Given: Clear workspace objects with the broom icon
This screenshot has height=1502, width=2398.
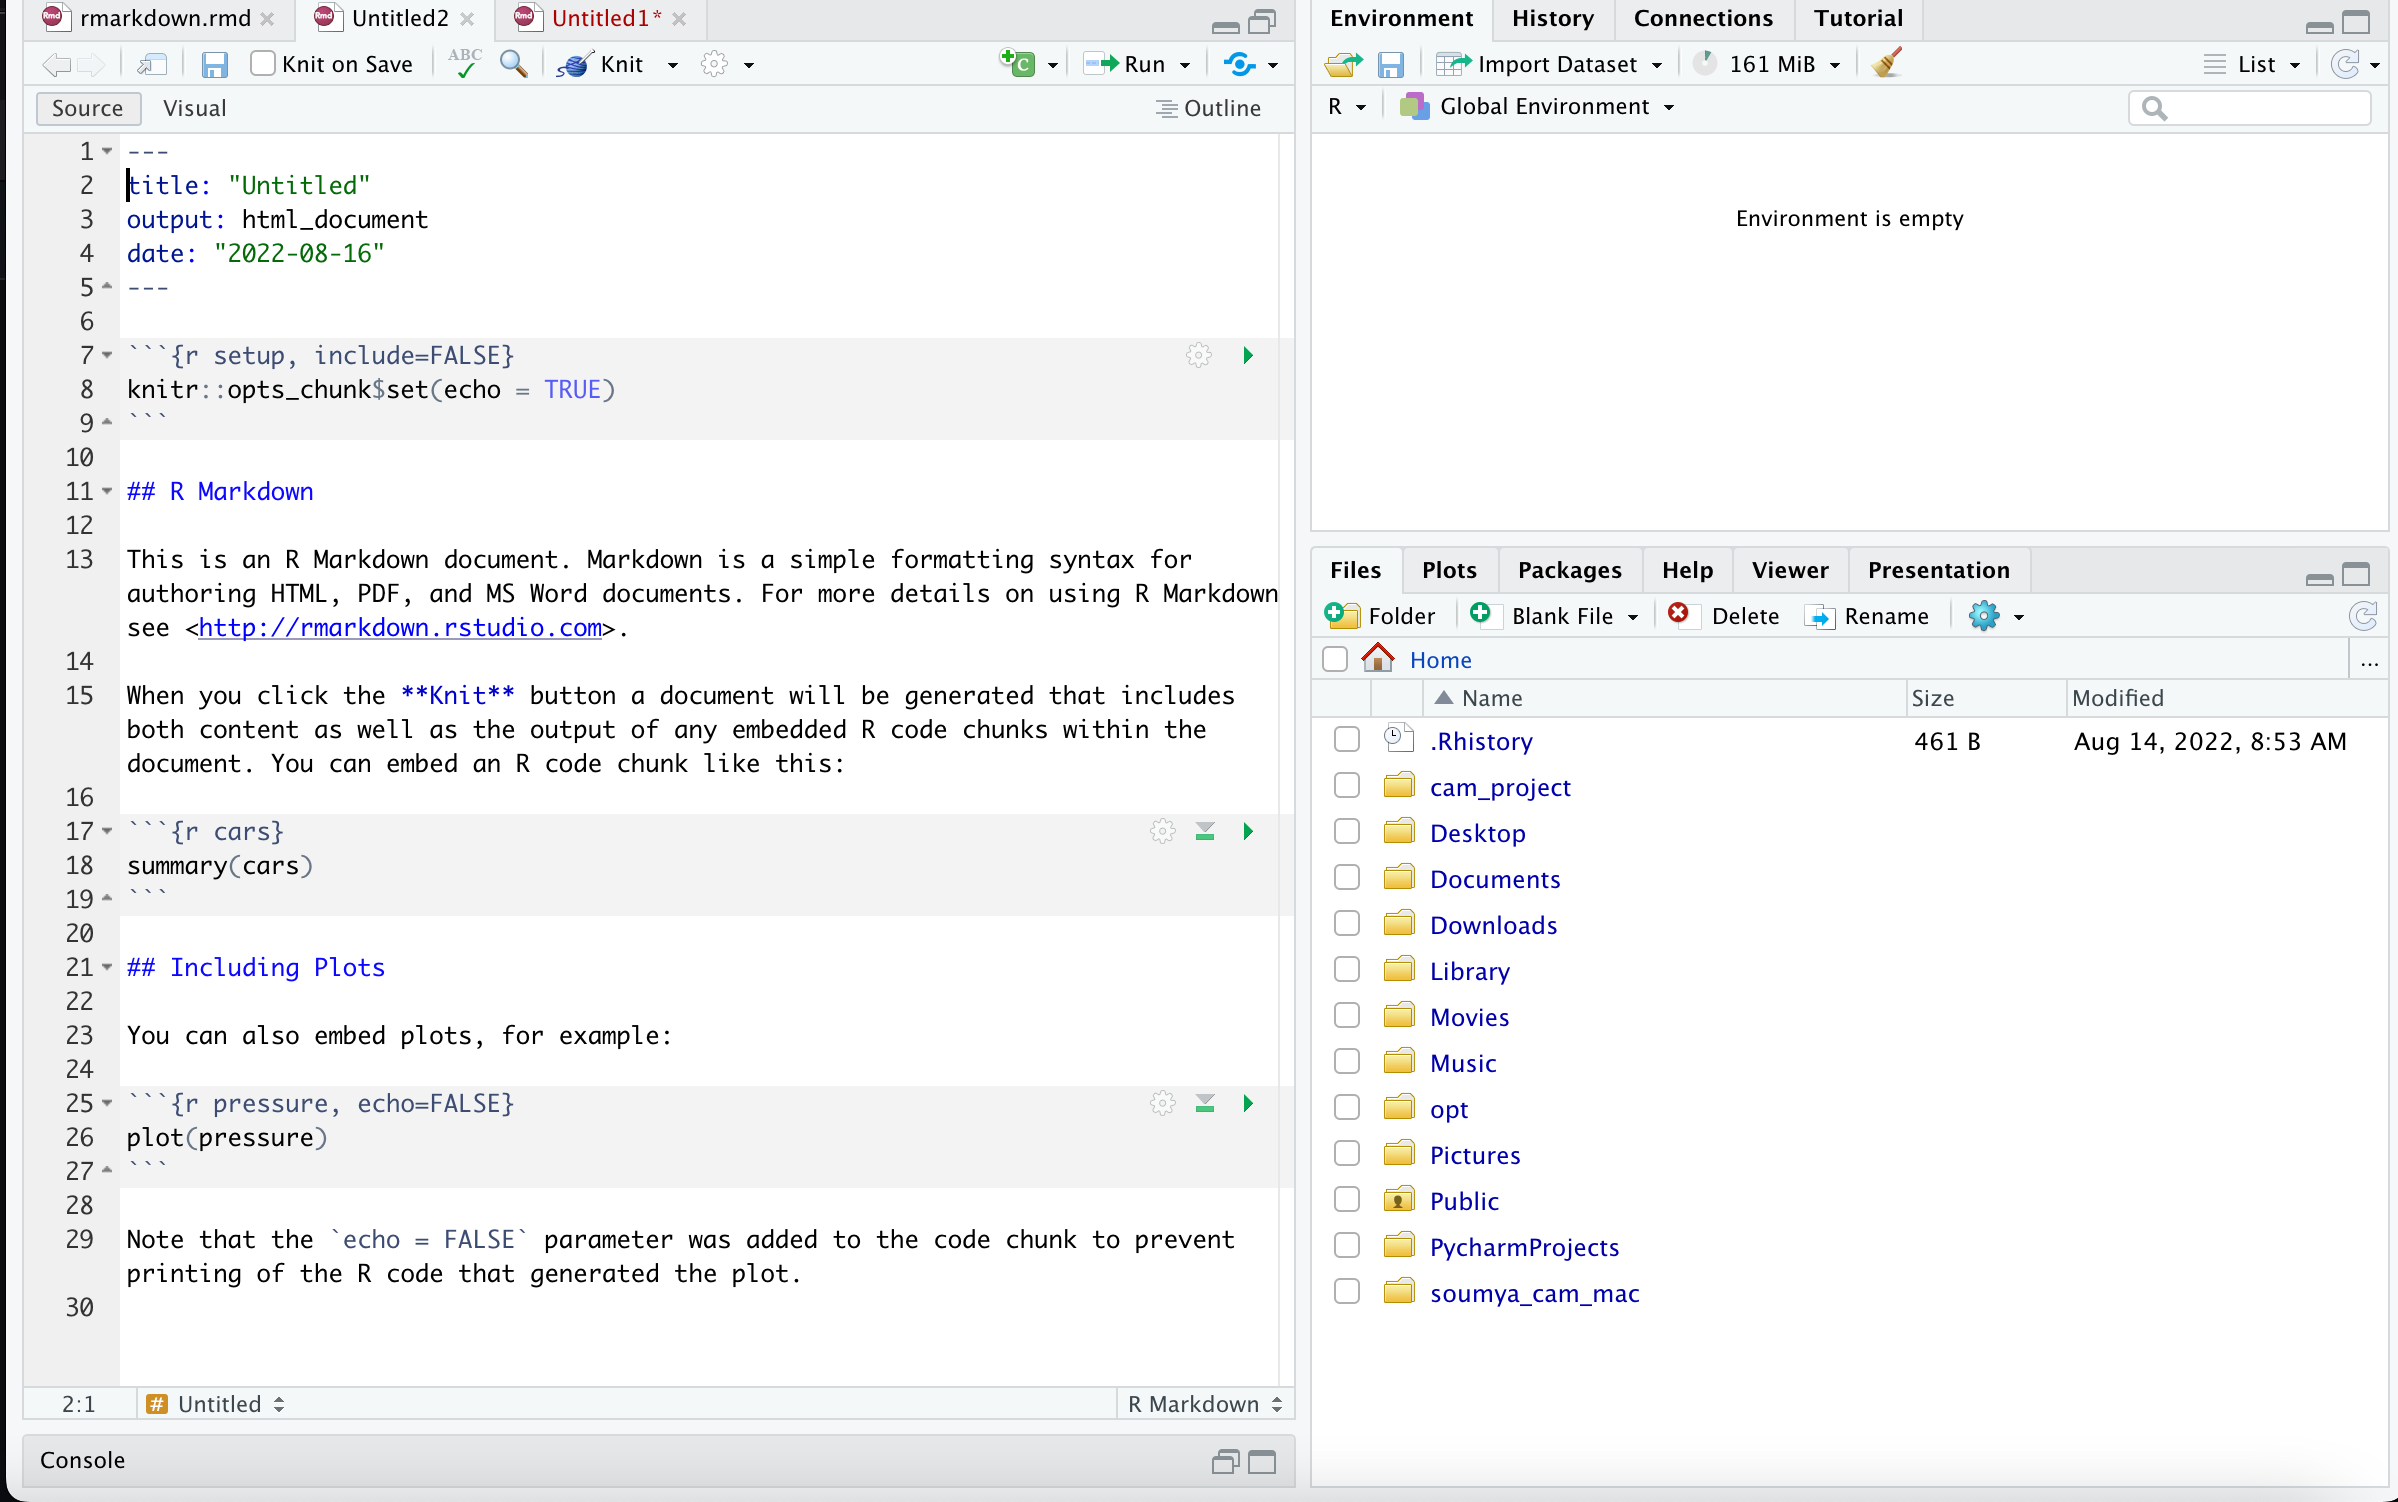Looking at the screenshot, I should pos(1886,62).
